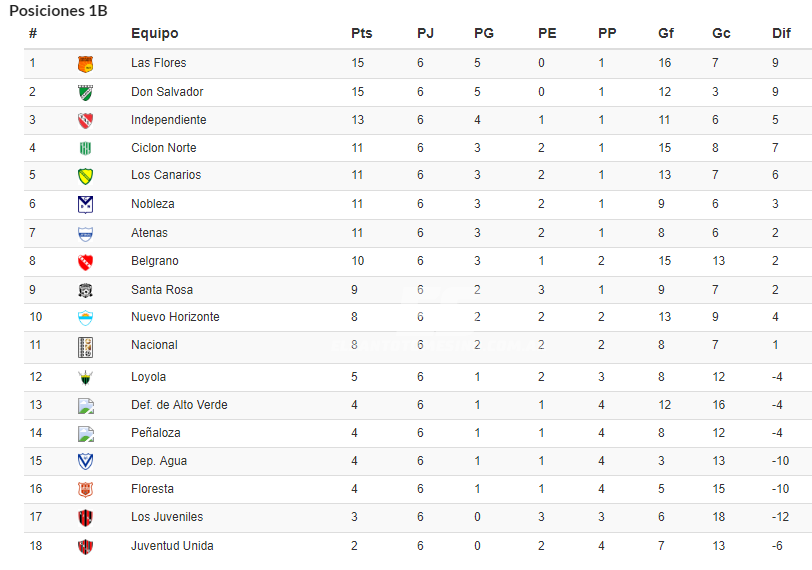The width and height of the screenshot is (812, 570).
Task: Click the Don Salvador club badge
Action: (85, 93)
